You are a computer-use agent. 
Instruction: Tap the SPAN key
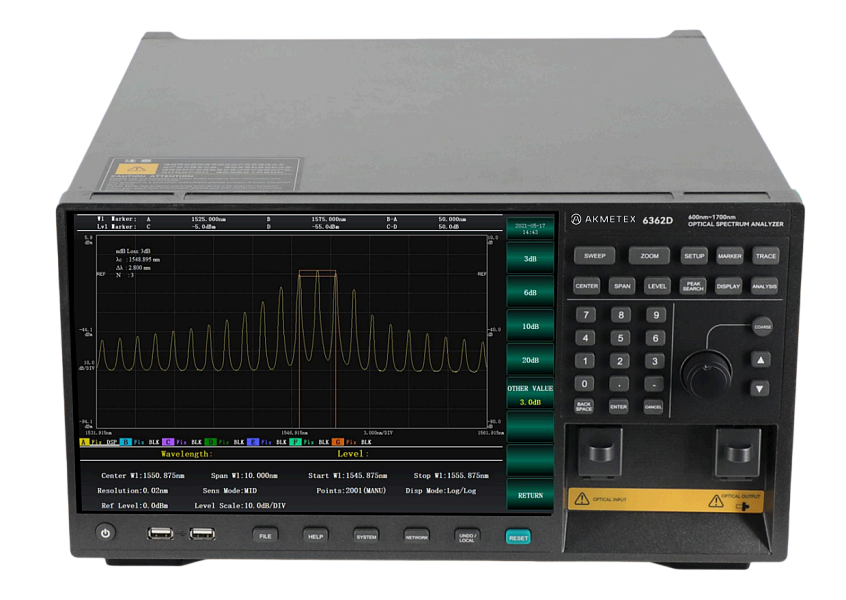622,286
